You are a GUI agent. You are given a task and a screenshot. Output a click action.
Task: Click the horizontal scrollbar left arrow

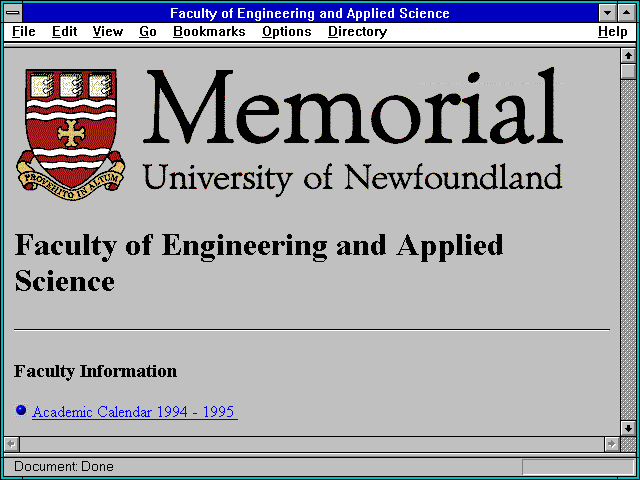(x=12, y=444)
